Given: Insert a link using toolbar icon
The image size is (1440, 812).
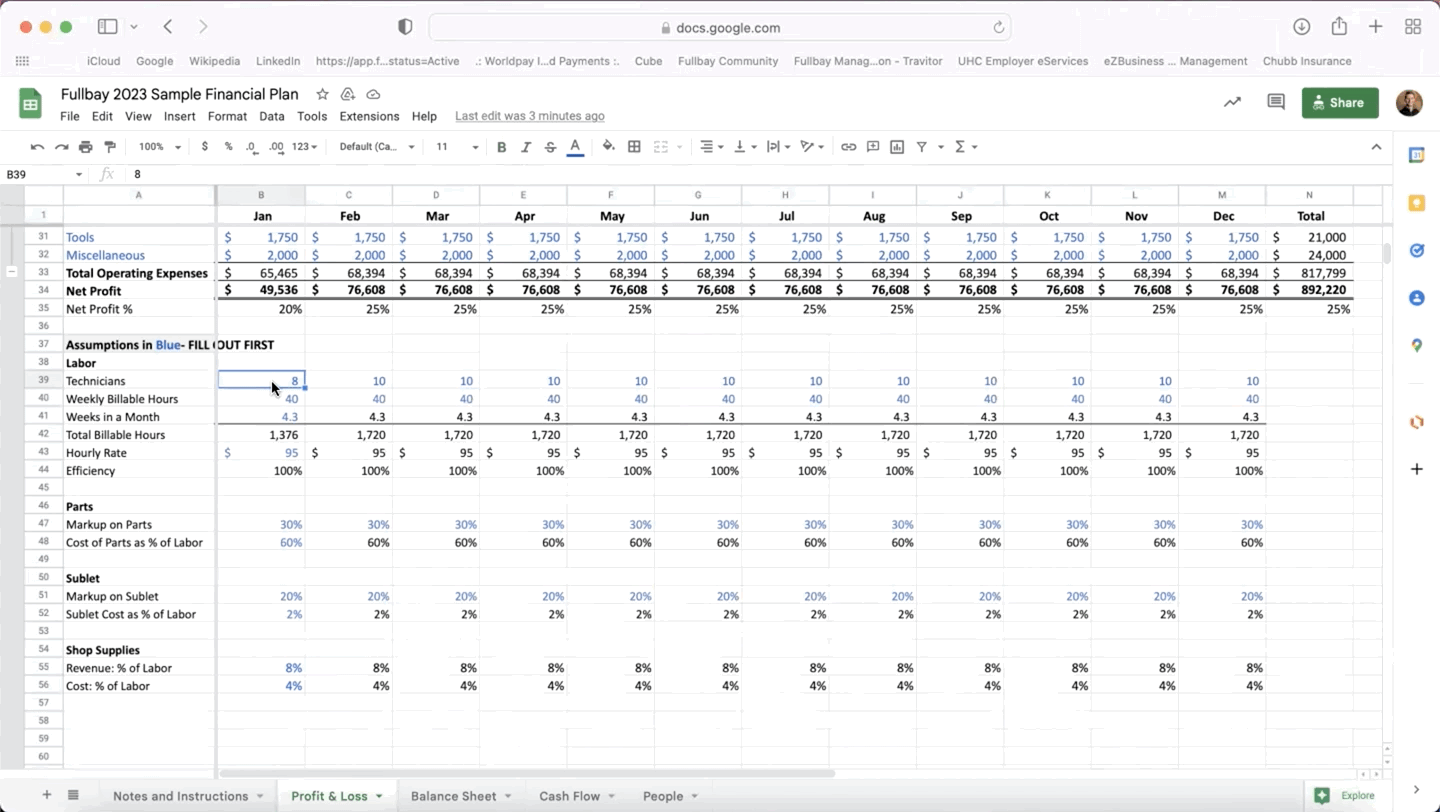Looking at the screenshot, I should click(x=848, y=147).
